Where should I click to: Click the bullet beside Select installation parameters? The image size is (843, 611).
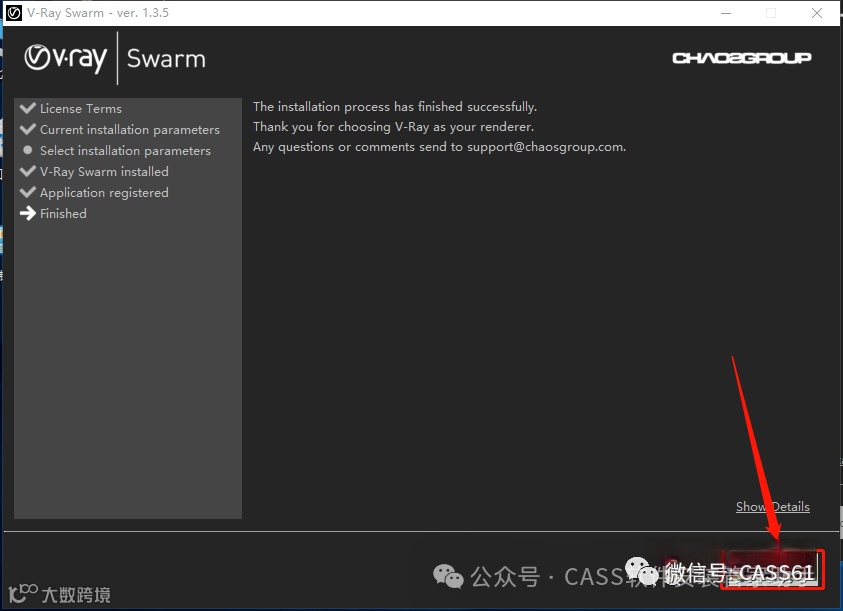pos(28,150)
